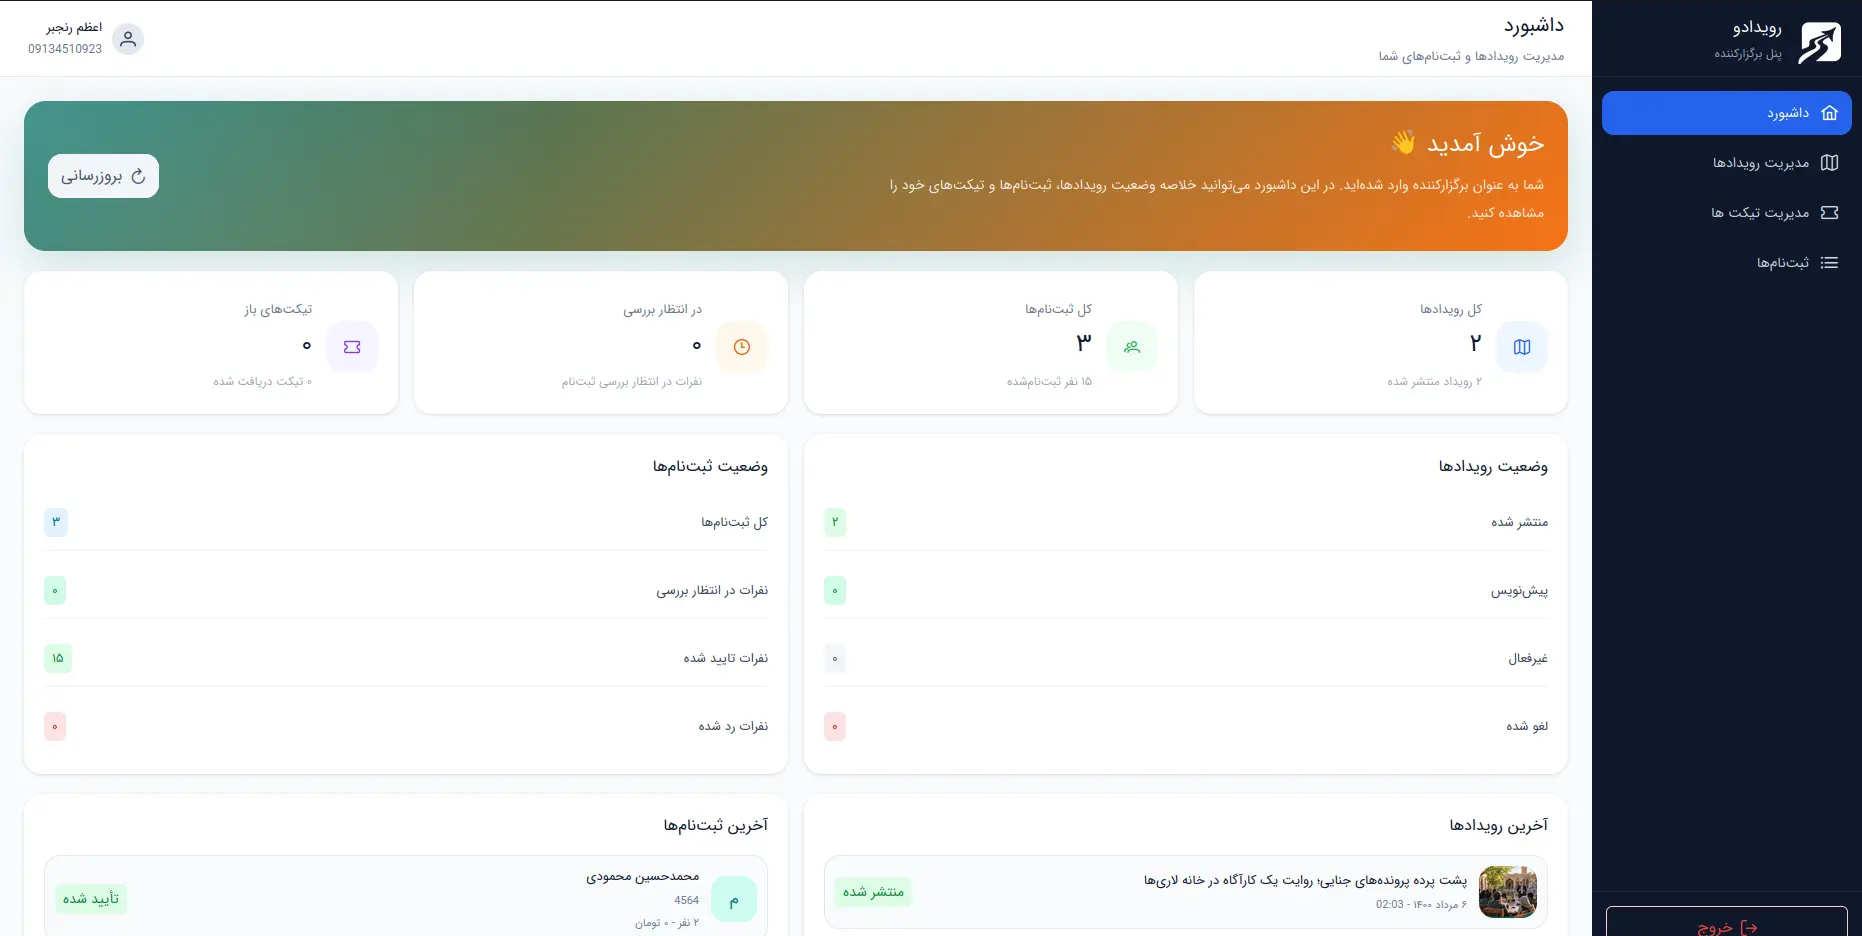This screenshot has height=936, width=1862.
Task: Click the آخرین رویدادها section heading
Action: 1498,825
